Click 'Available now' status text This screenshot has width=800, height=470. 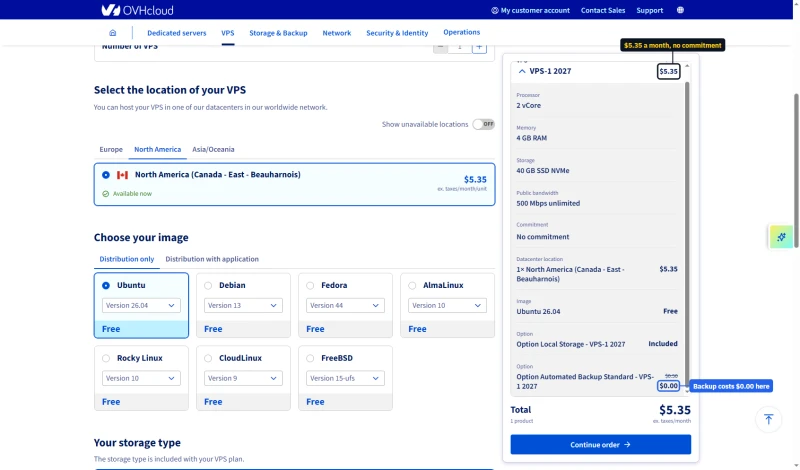(132, 194)
